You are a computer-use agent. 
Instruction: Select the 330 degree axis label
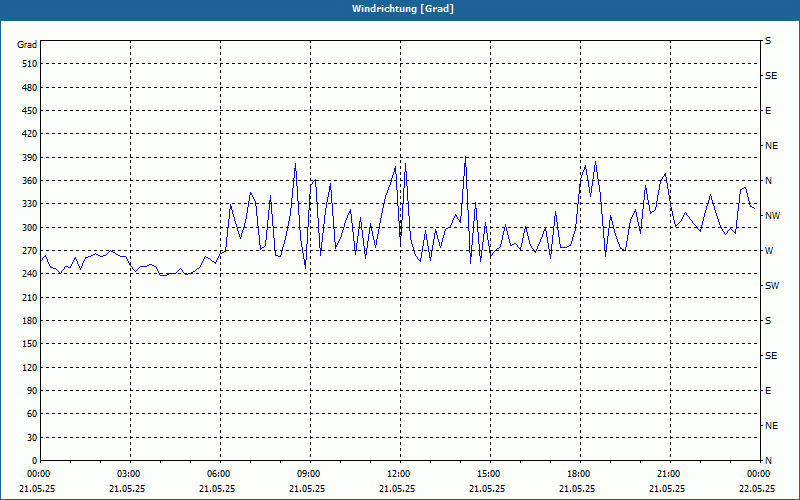point(30,204)
